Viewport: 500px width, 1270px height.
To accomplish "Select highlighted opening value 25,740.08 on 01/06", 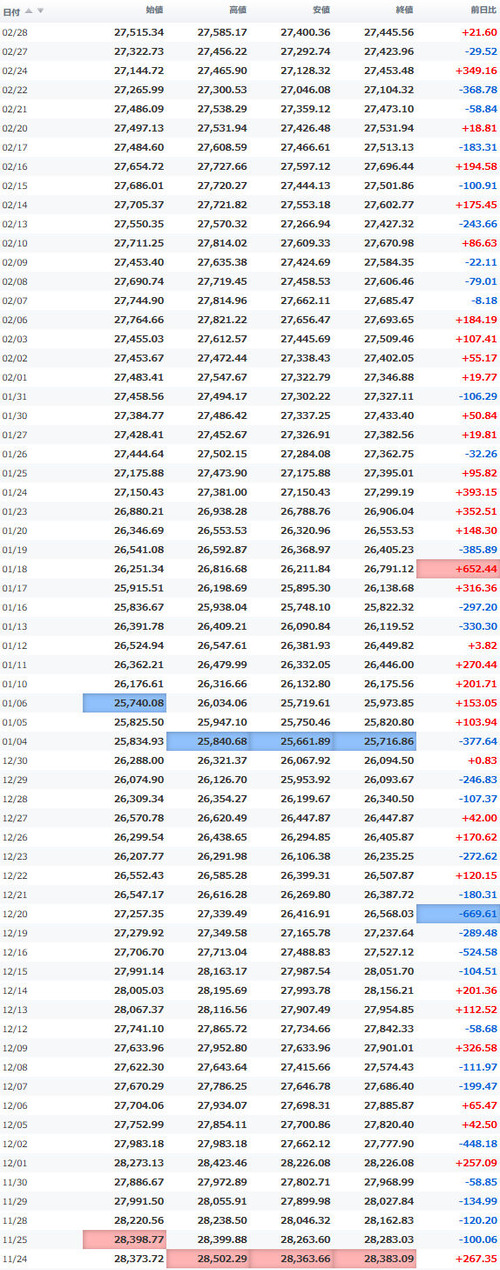I will click(124, 703).
